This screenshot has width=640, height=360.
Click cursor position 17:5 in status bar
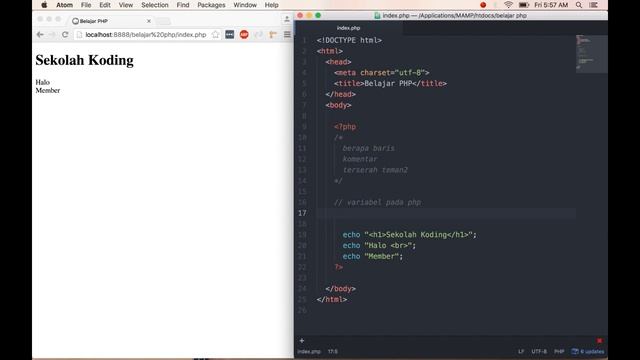click(x=333, y=351)
